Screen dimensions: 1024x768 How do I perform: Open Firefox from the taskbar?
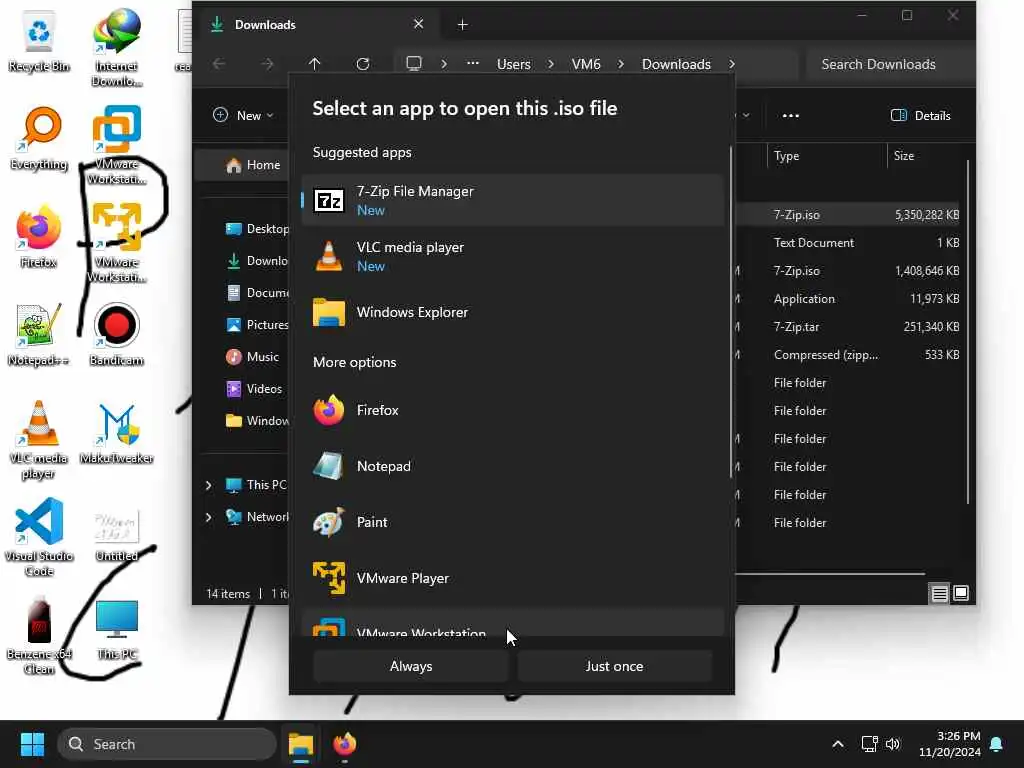click(x=345, y=744)
